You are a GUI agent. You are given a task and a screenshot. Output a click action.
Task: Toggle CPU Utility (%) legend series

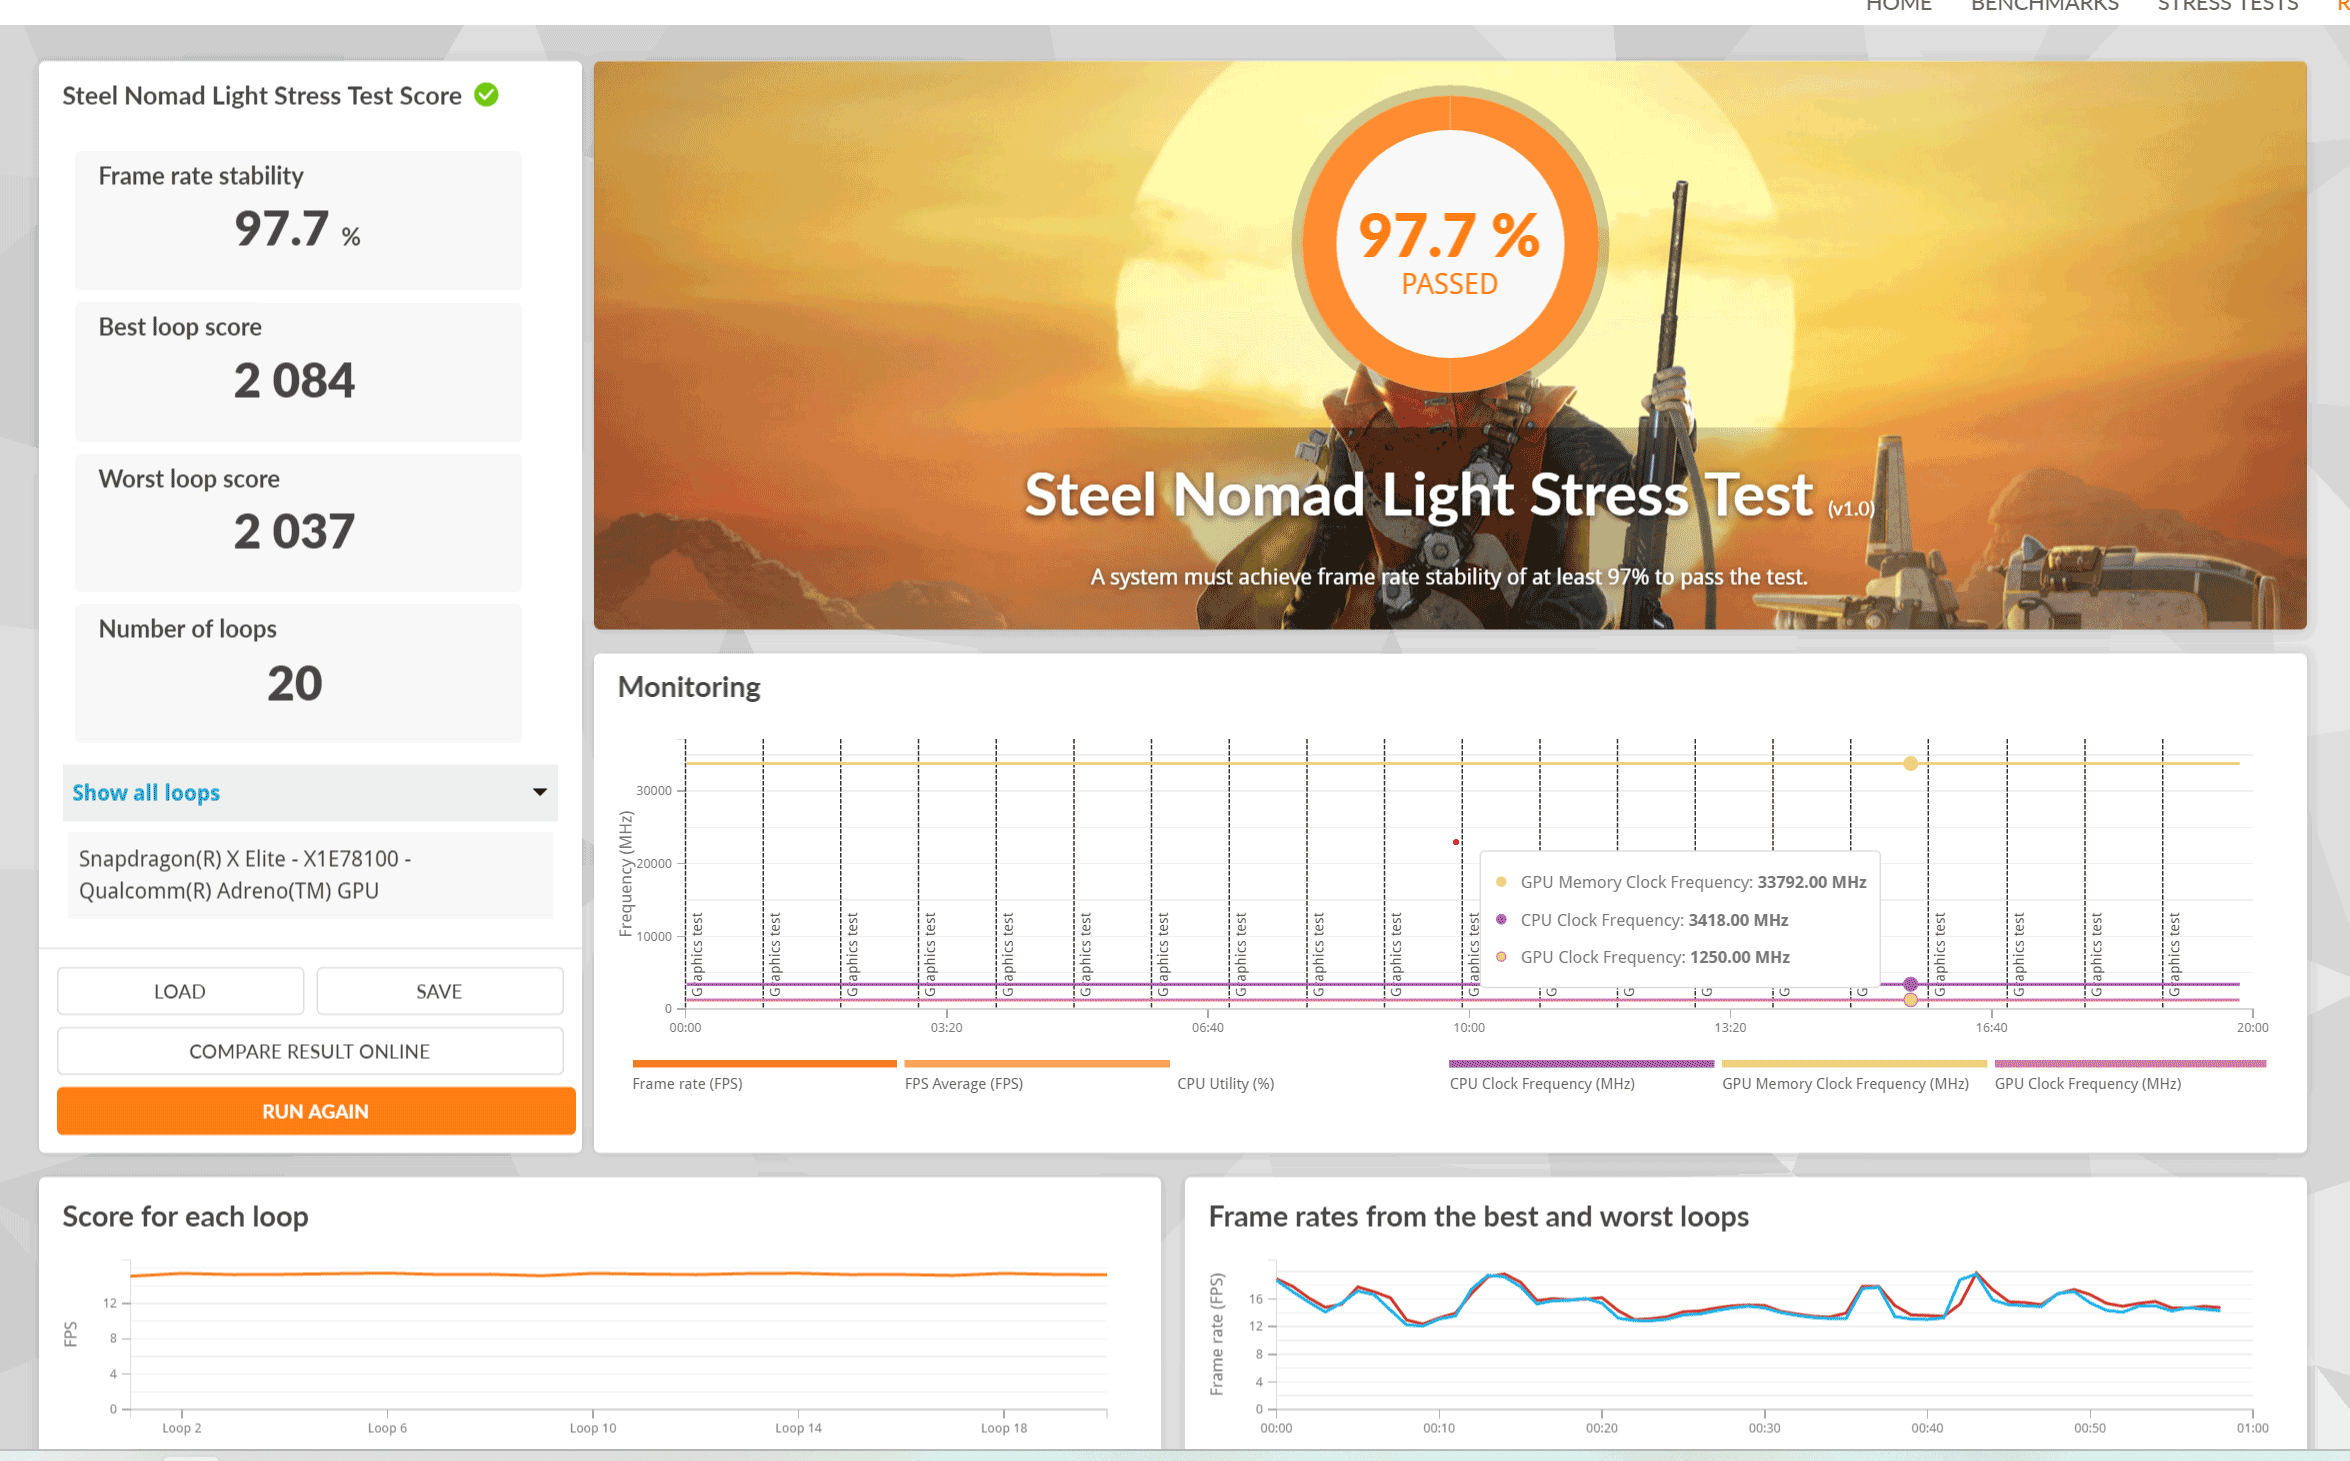click(1225, 1084)
